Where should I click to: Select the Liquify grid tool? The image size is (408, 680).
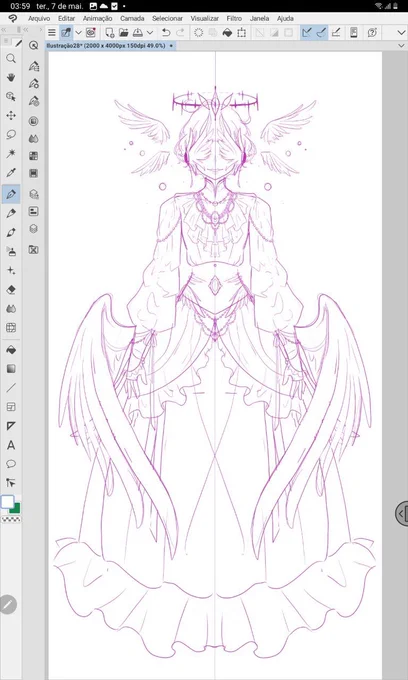coord(11,327)
